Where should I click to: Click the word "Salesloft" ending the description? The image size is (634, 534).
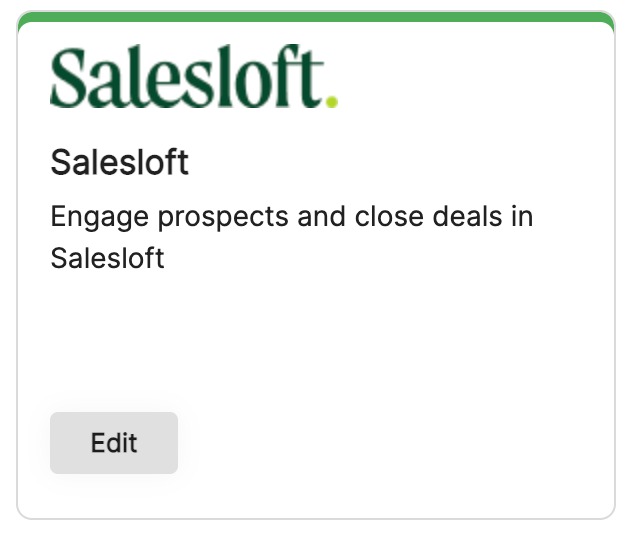107,258
